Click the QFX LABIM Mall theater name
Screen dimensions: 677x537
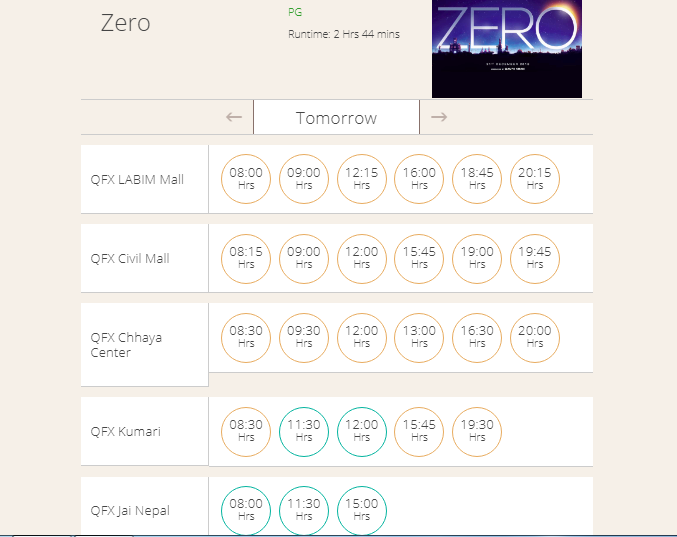pyautogui.click(x=137, y=179)
